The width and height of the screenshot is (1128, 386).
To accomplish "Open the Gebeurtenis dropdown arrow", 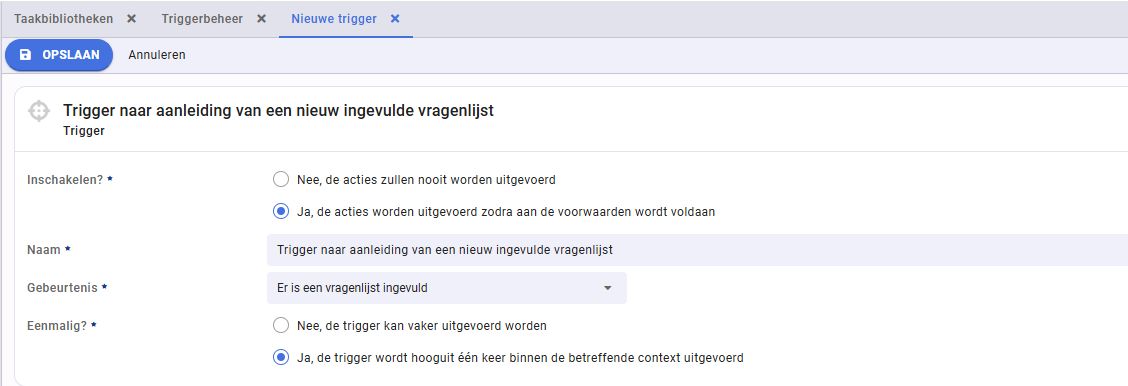I will pyautogui.click(x=607, y=288).
